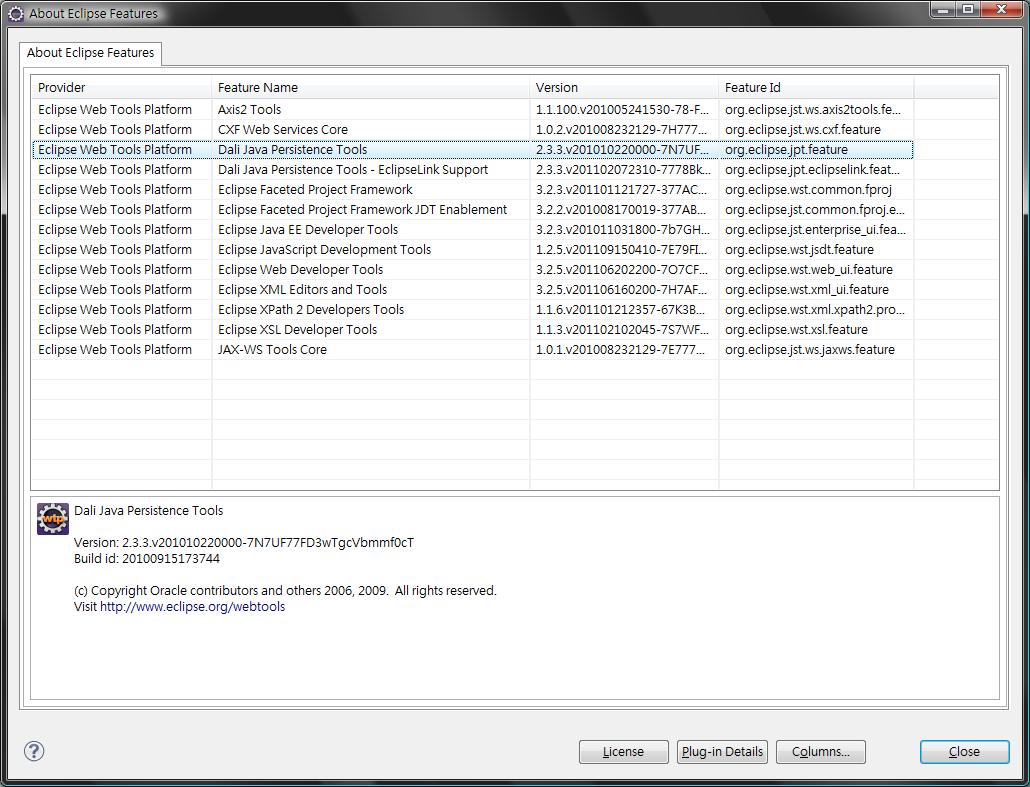Click version 1.1.100.v201005241530 cell

(x=623, y=110)
